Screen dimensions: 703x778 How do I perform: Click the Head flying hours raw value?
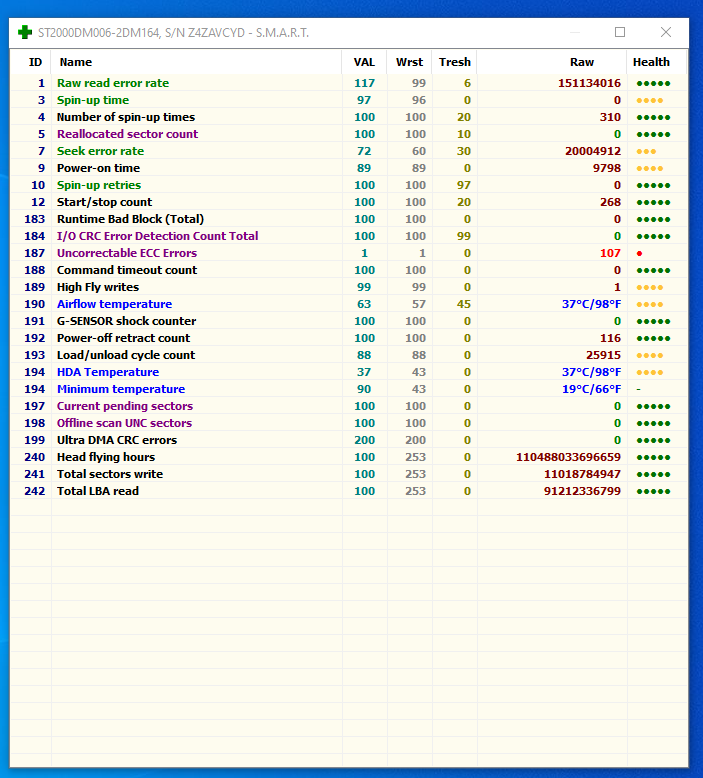pos(568,457)
